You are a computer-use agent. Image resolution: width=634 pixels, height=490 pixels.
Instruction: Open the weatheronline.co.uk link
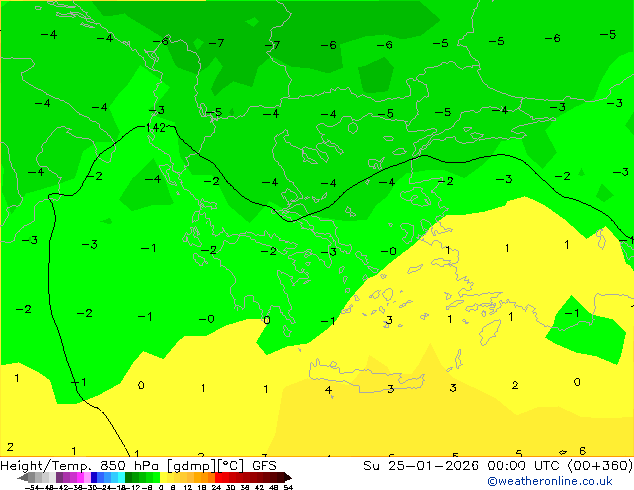coord(549,481)
